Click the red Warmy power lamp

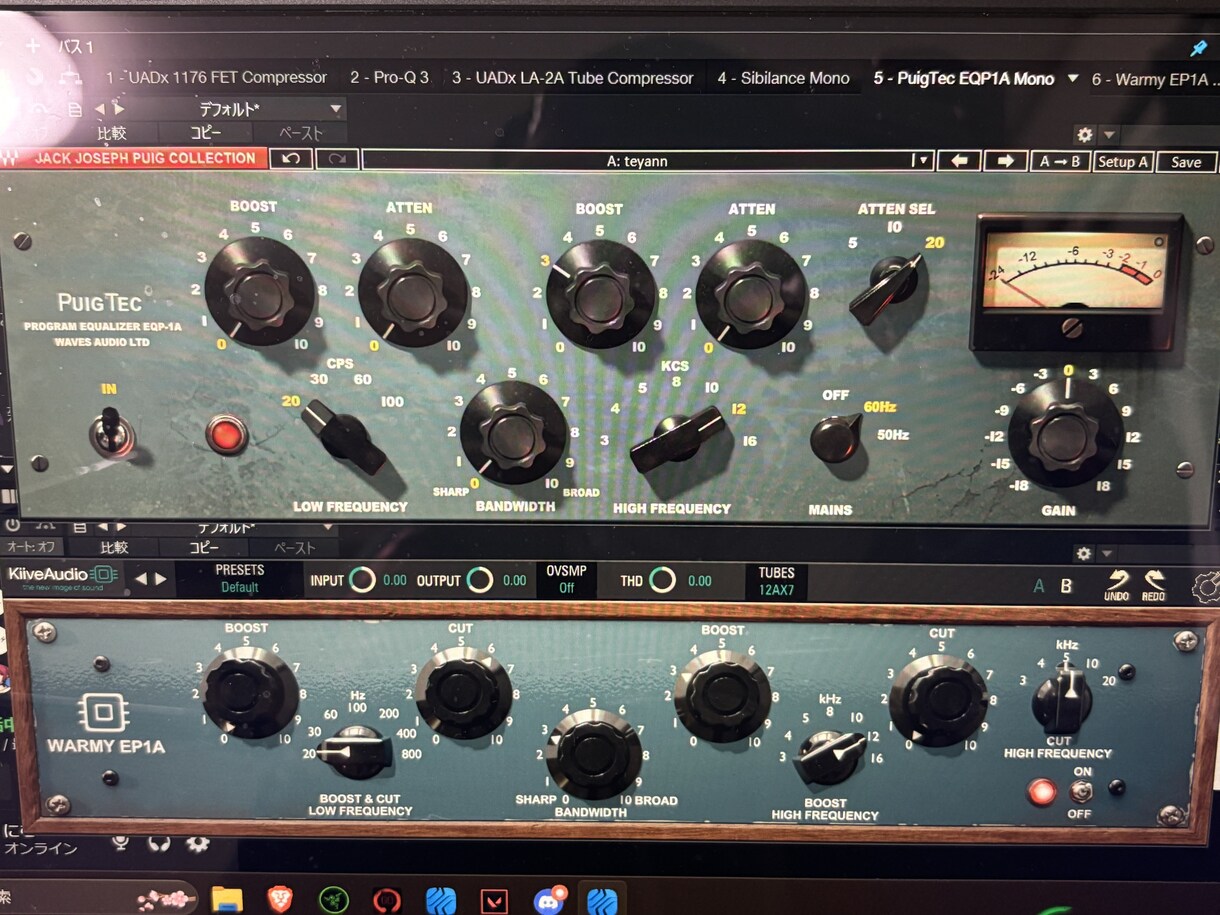pos(1042,793)
